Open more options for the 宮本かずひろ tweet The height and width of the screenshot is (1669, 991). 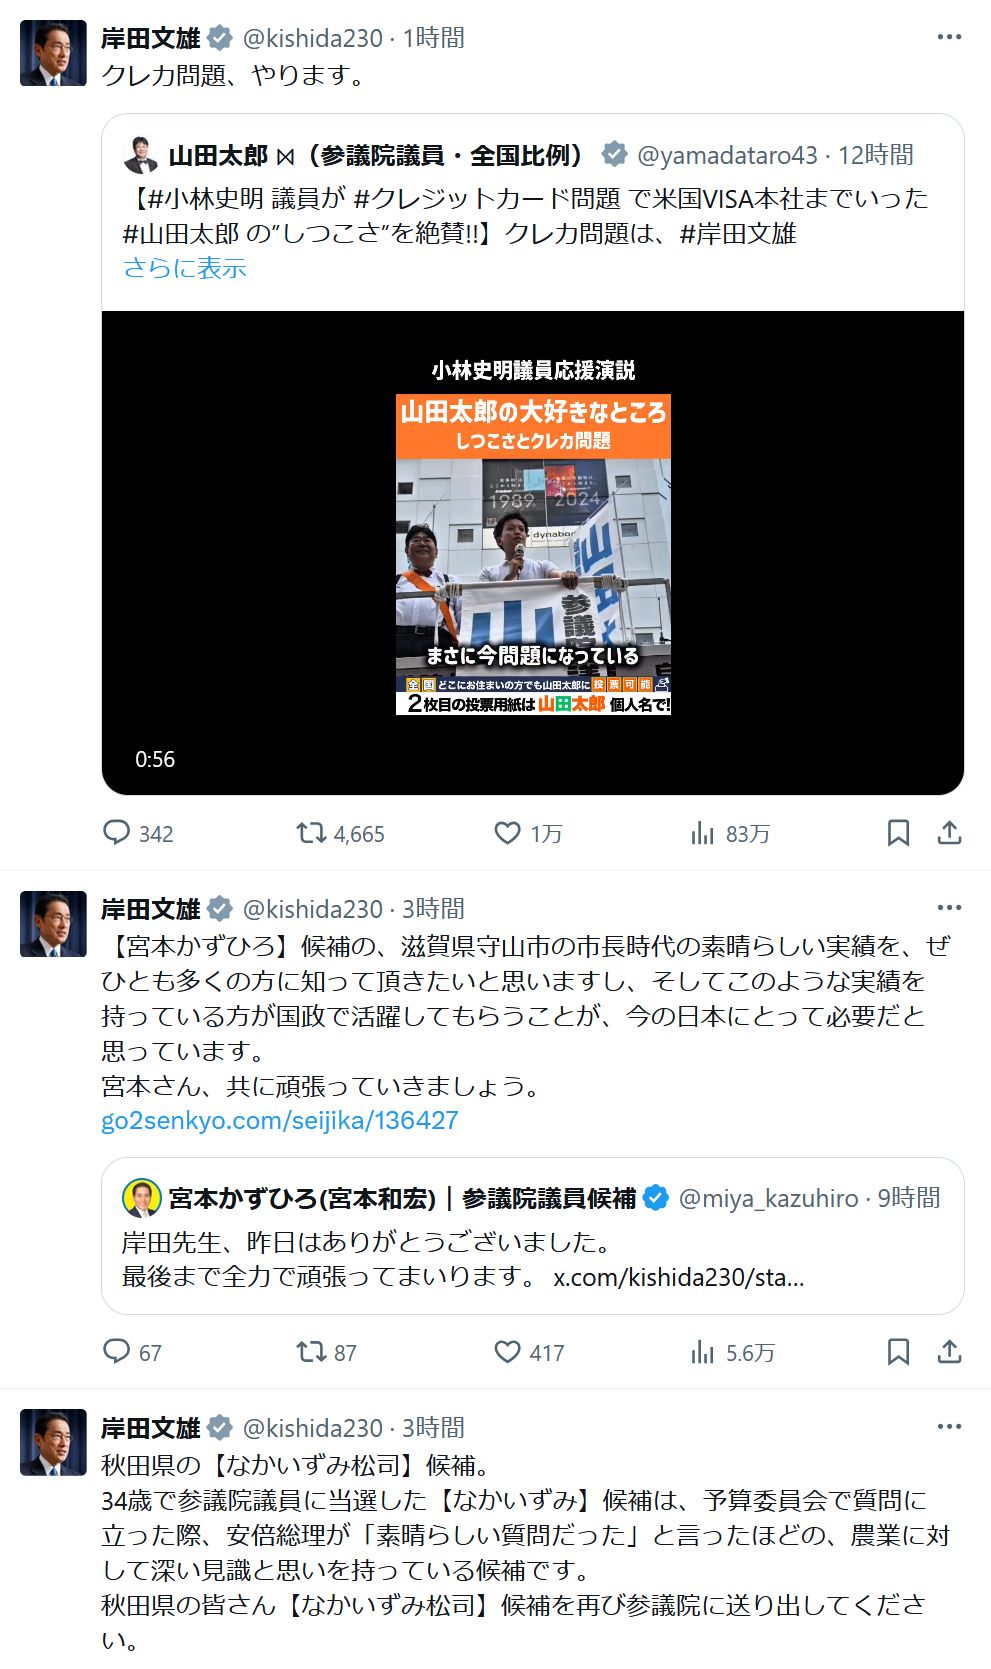[x=949, y=908]
